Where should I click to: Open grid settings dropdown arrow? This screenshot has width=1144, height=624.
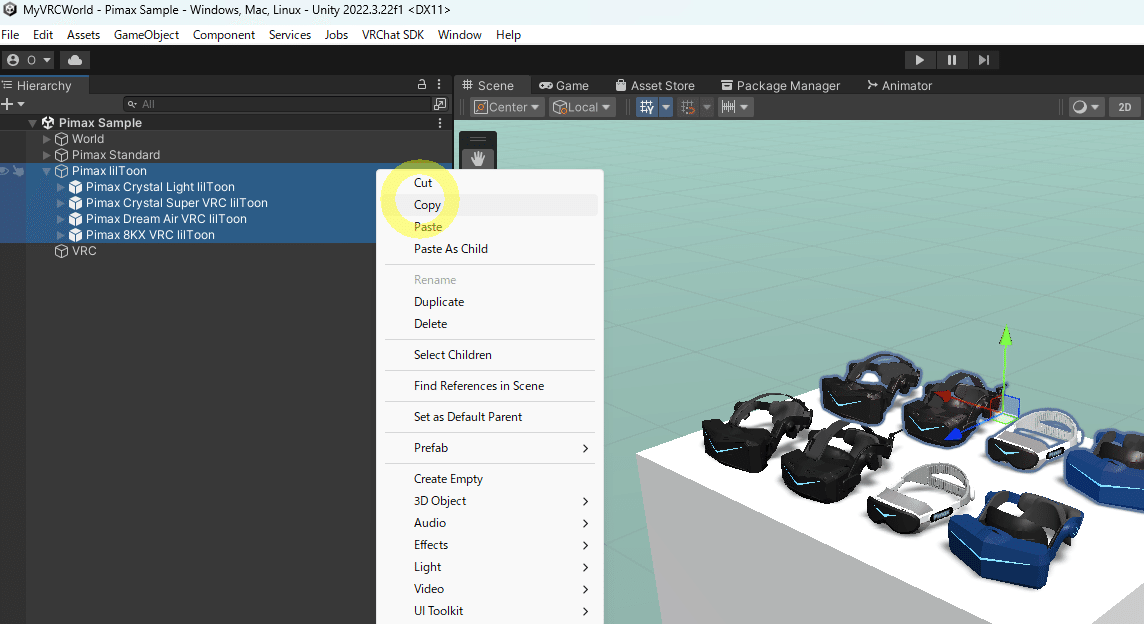(665, 107)
